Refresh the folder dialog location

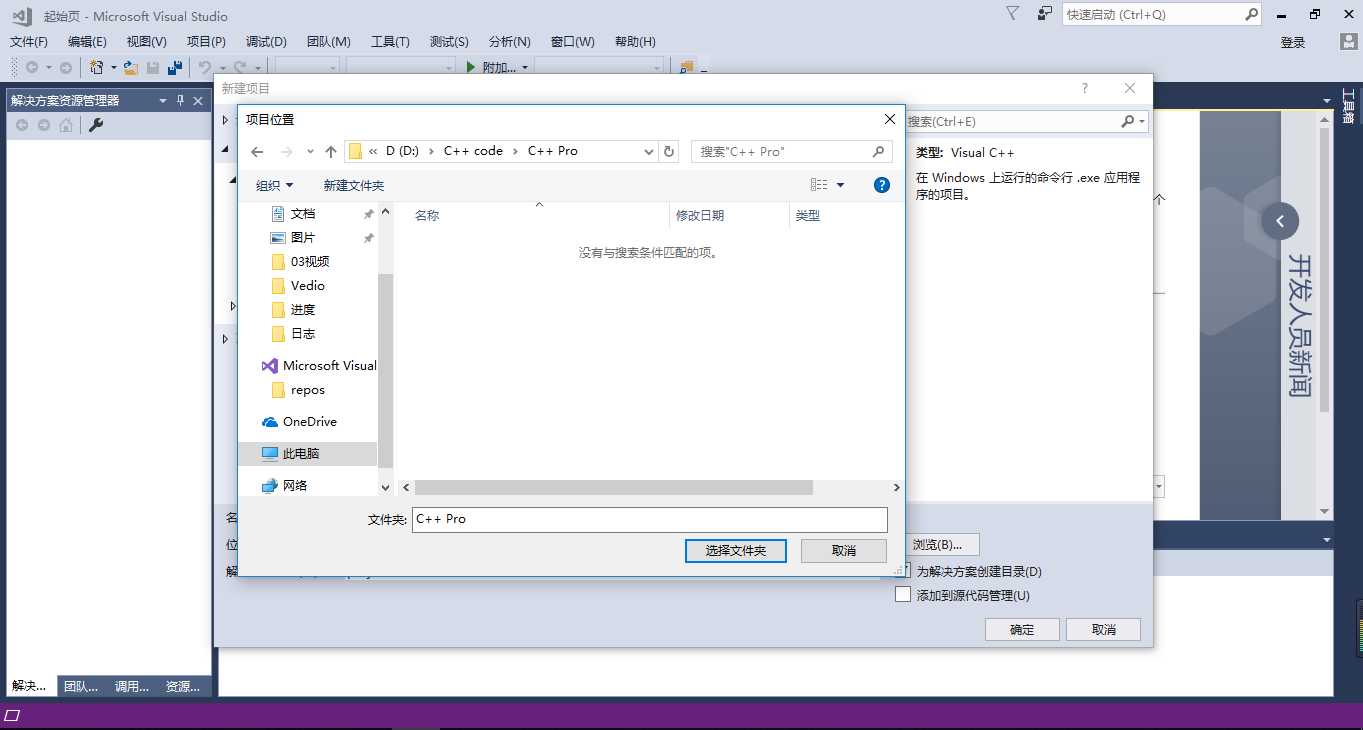[x=669, y=151]
